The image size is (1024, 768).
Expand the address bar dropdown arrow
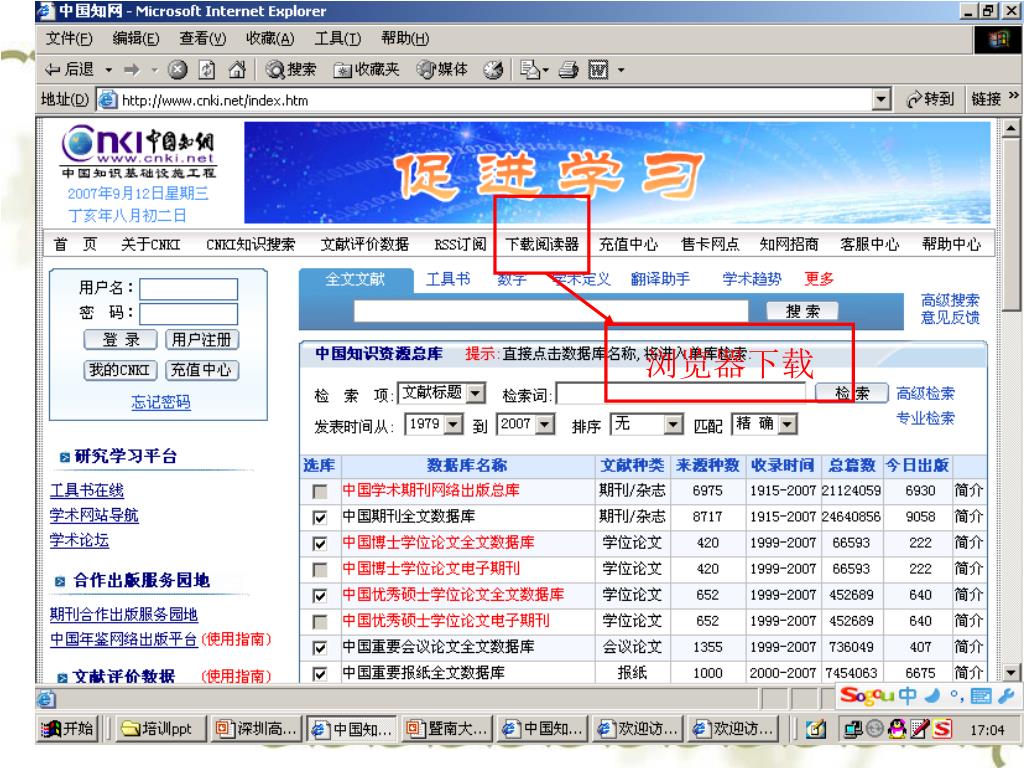point(882,99)
